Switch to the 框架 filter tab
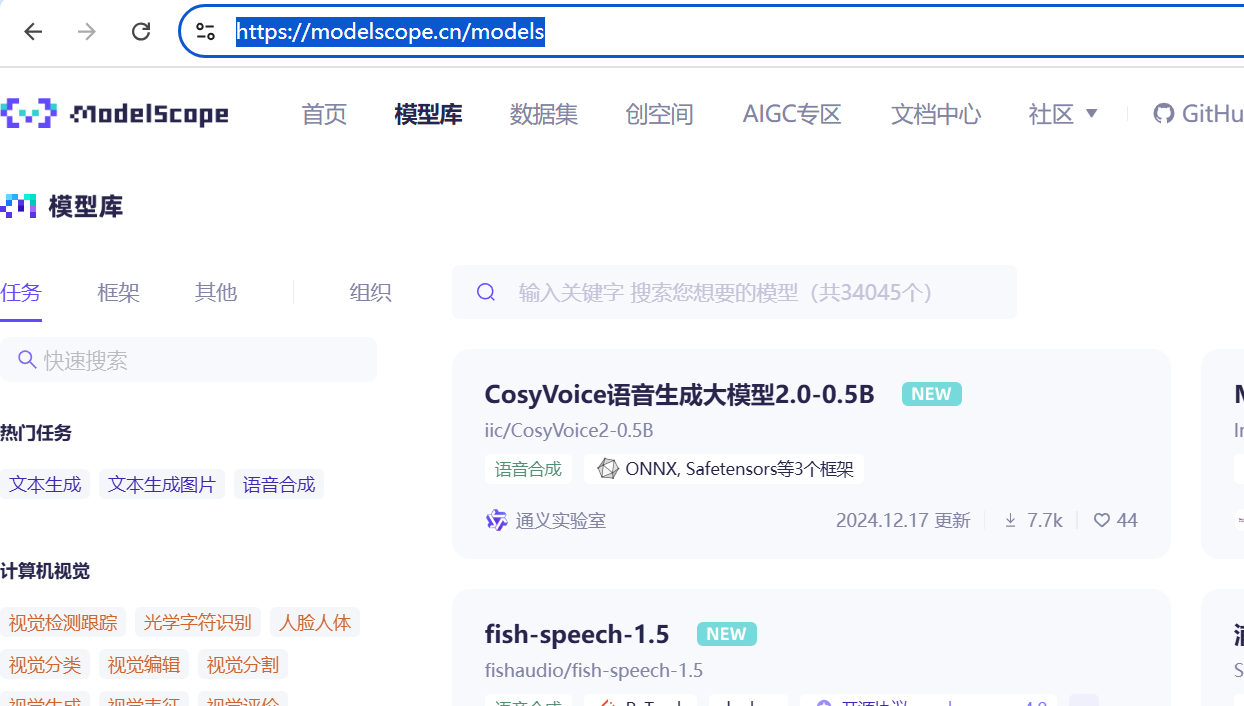Screen dimensions: 1244x706 click(x=118, y=292)
